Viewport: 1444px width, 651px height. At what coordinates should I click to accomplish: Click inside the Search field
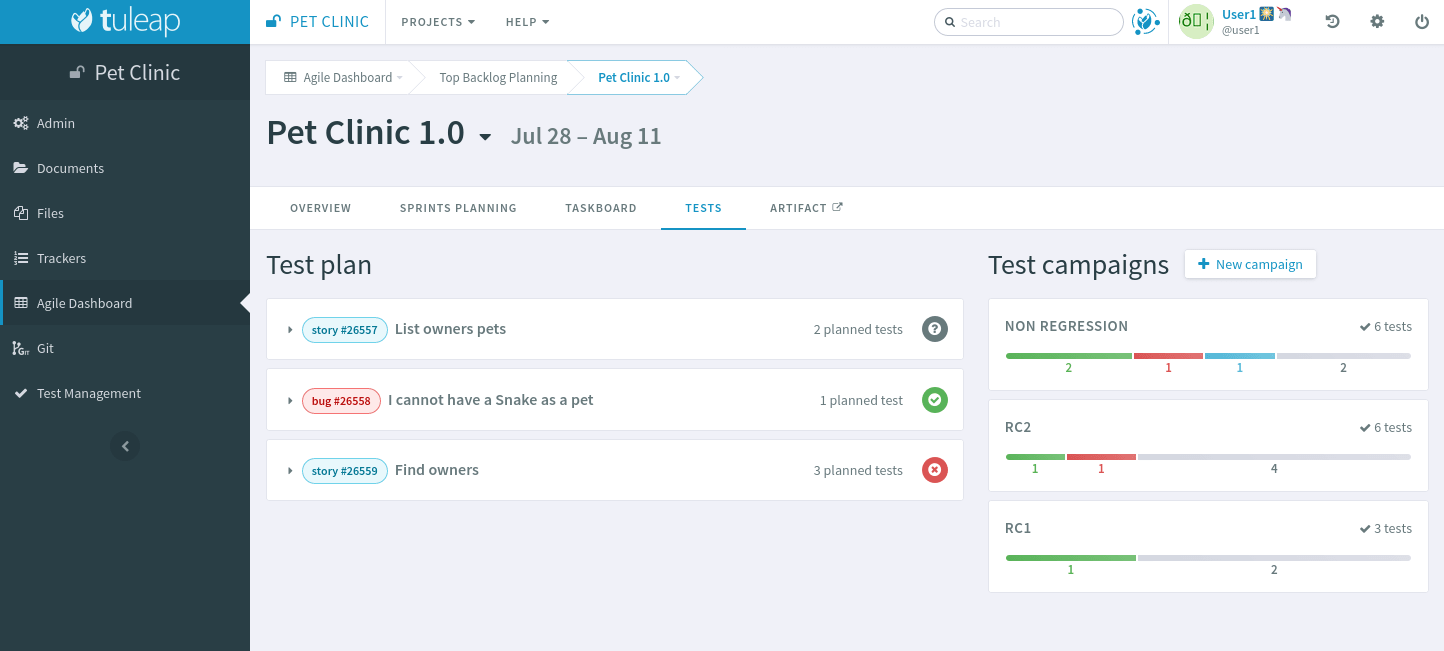[x=1029, y=21]
